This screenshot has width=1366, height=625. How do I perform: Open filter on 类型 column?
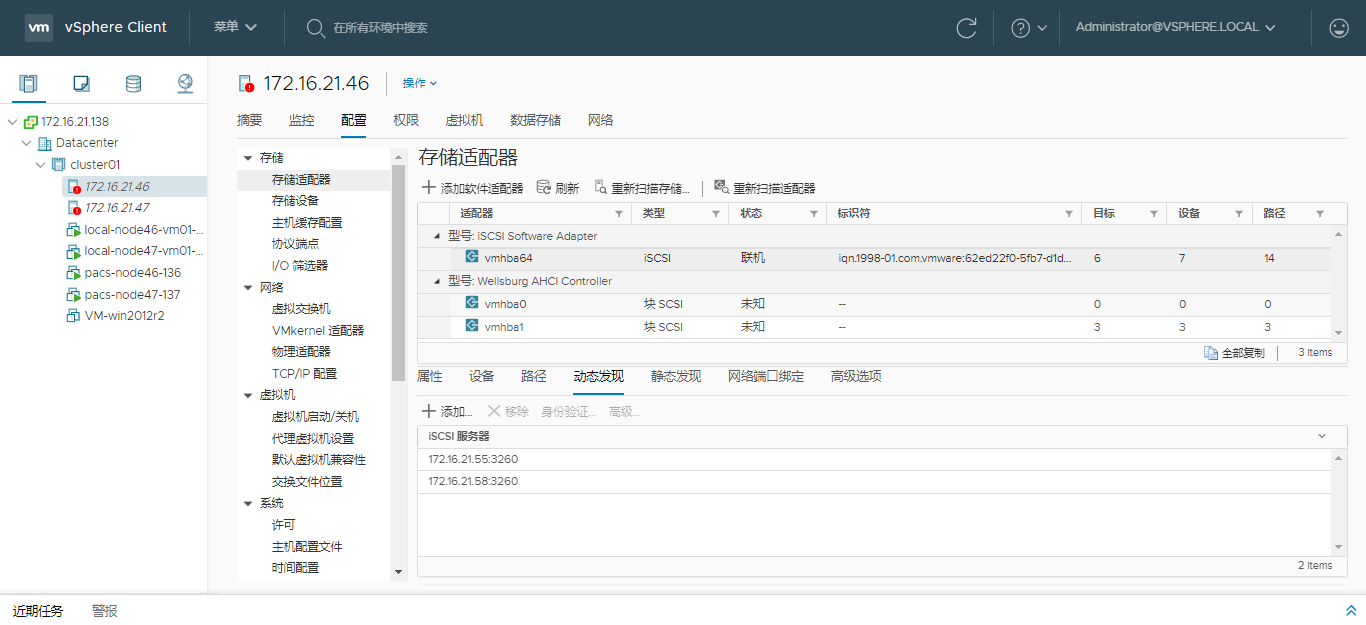tap(715, 214)
